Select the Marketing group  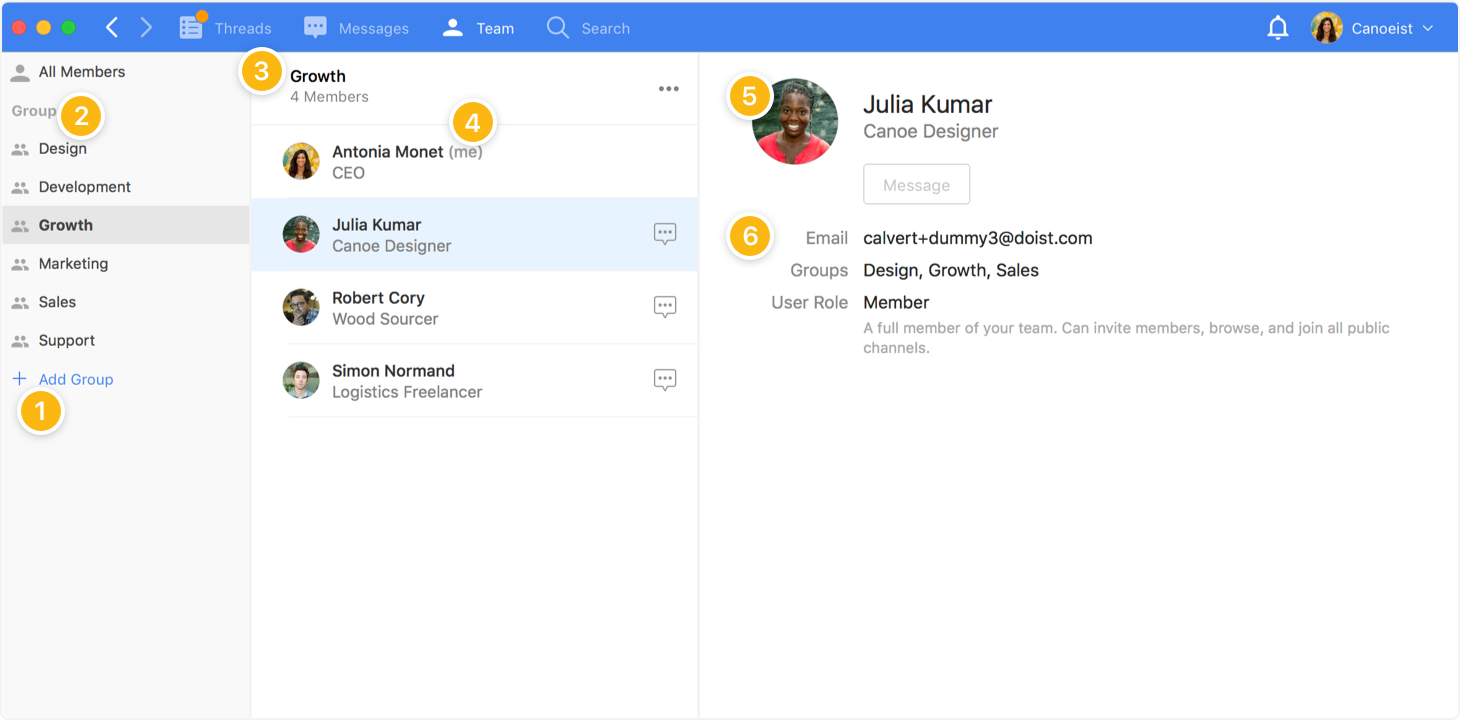click(x=73, y=264)
